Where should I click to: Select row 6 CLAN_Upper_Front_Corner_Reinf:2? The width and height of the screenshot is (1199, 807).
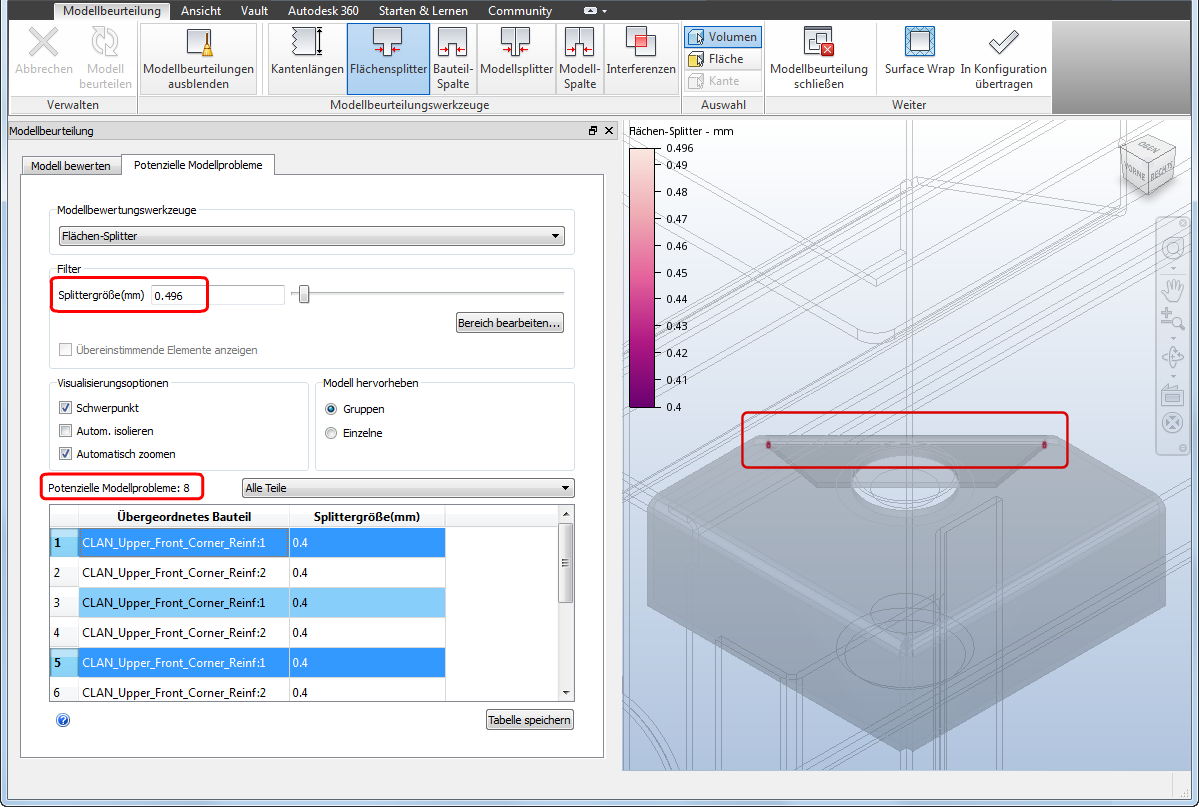coord(248,691)
